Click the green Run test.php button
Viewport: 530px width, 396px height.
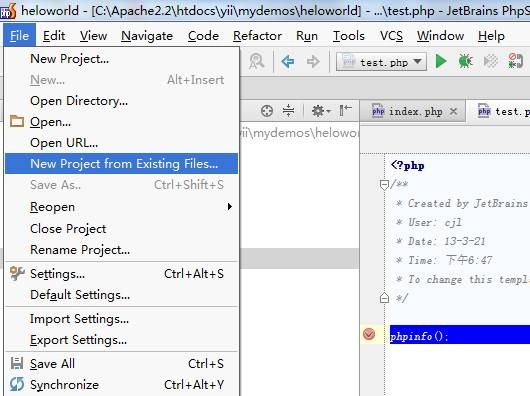point(441,62)
